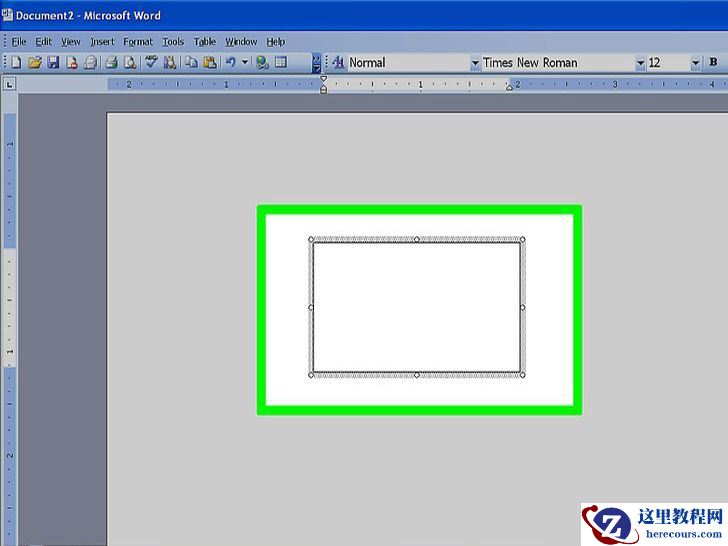The image size is (728, 546).
Task: Click the text box top-right sizing handle
Action: click(522, 240)
